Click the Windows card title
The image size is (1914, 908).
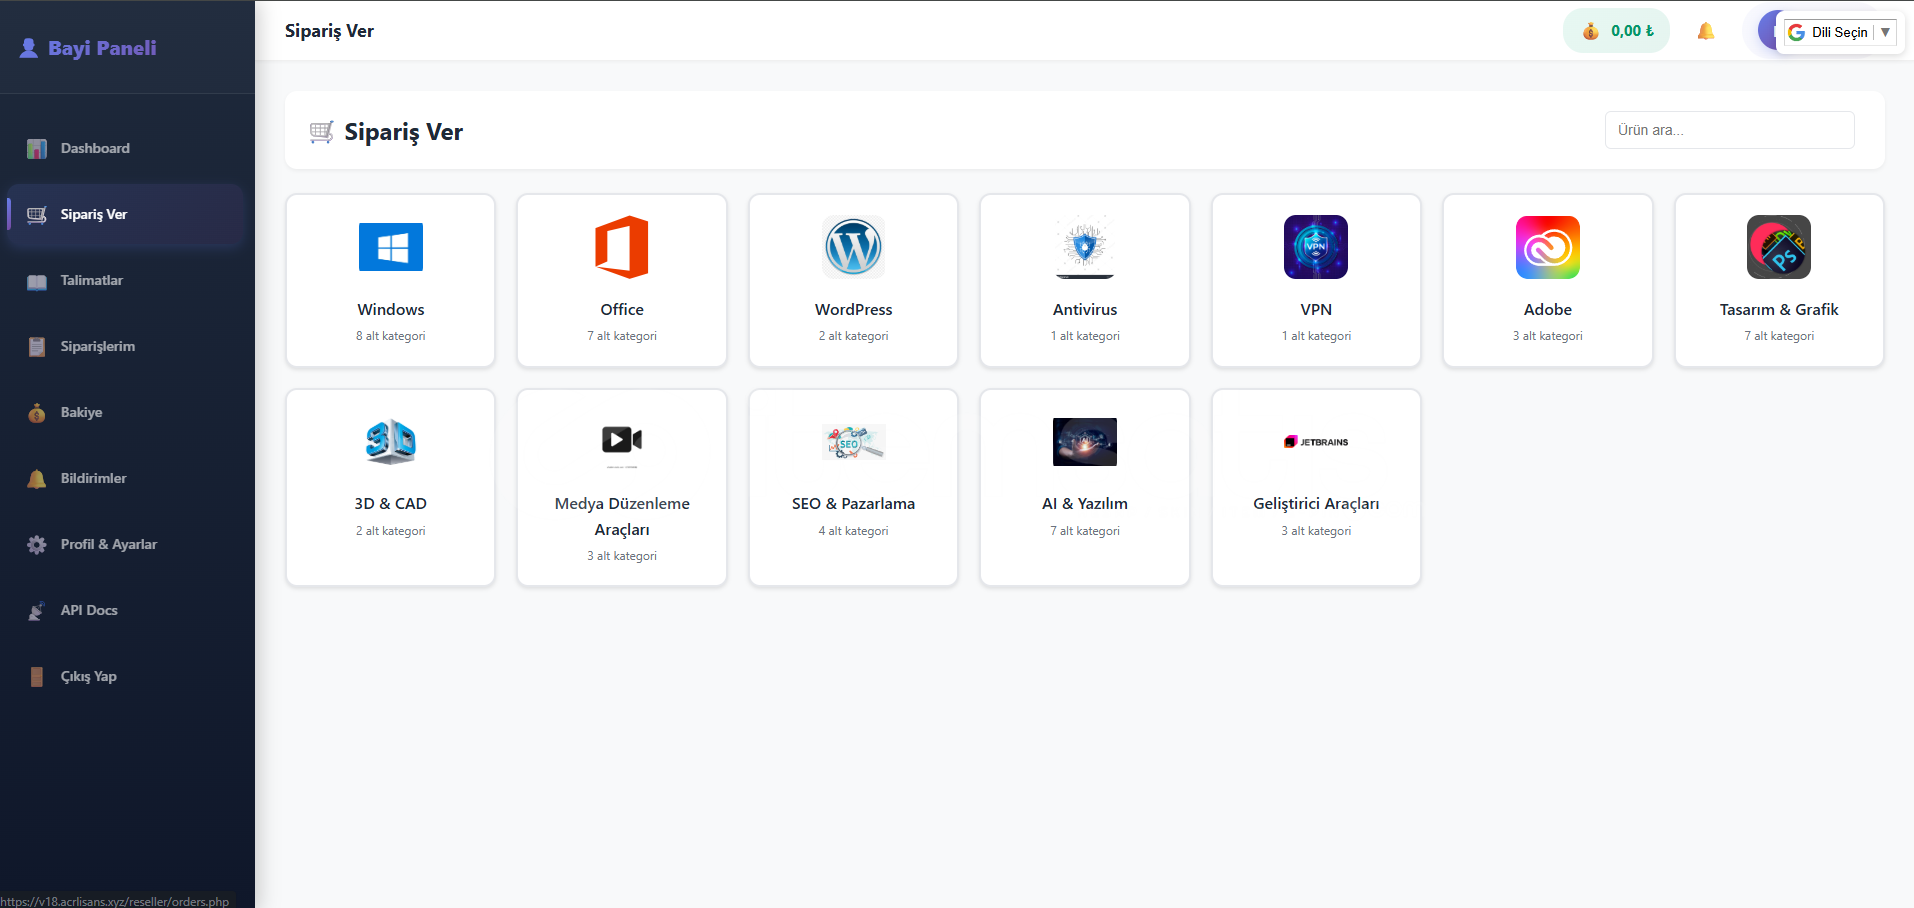click(391, 310)
